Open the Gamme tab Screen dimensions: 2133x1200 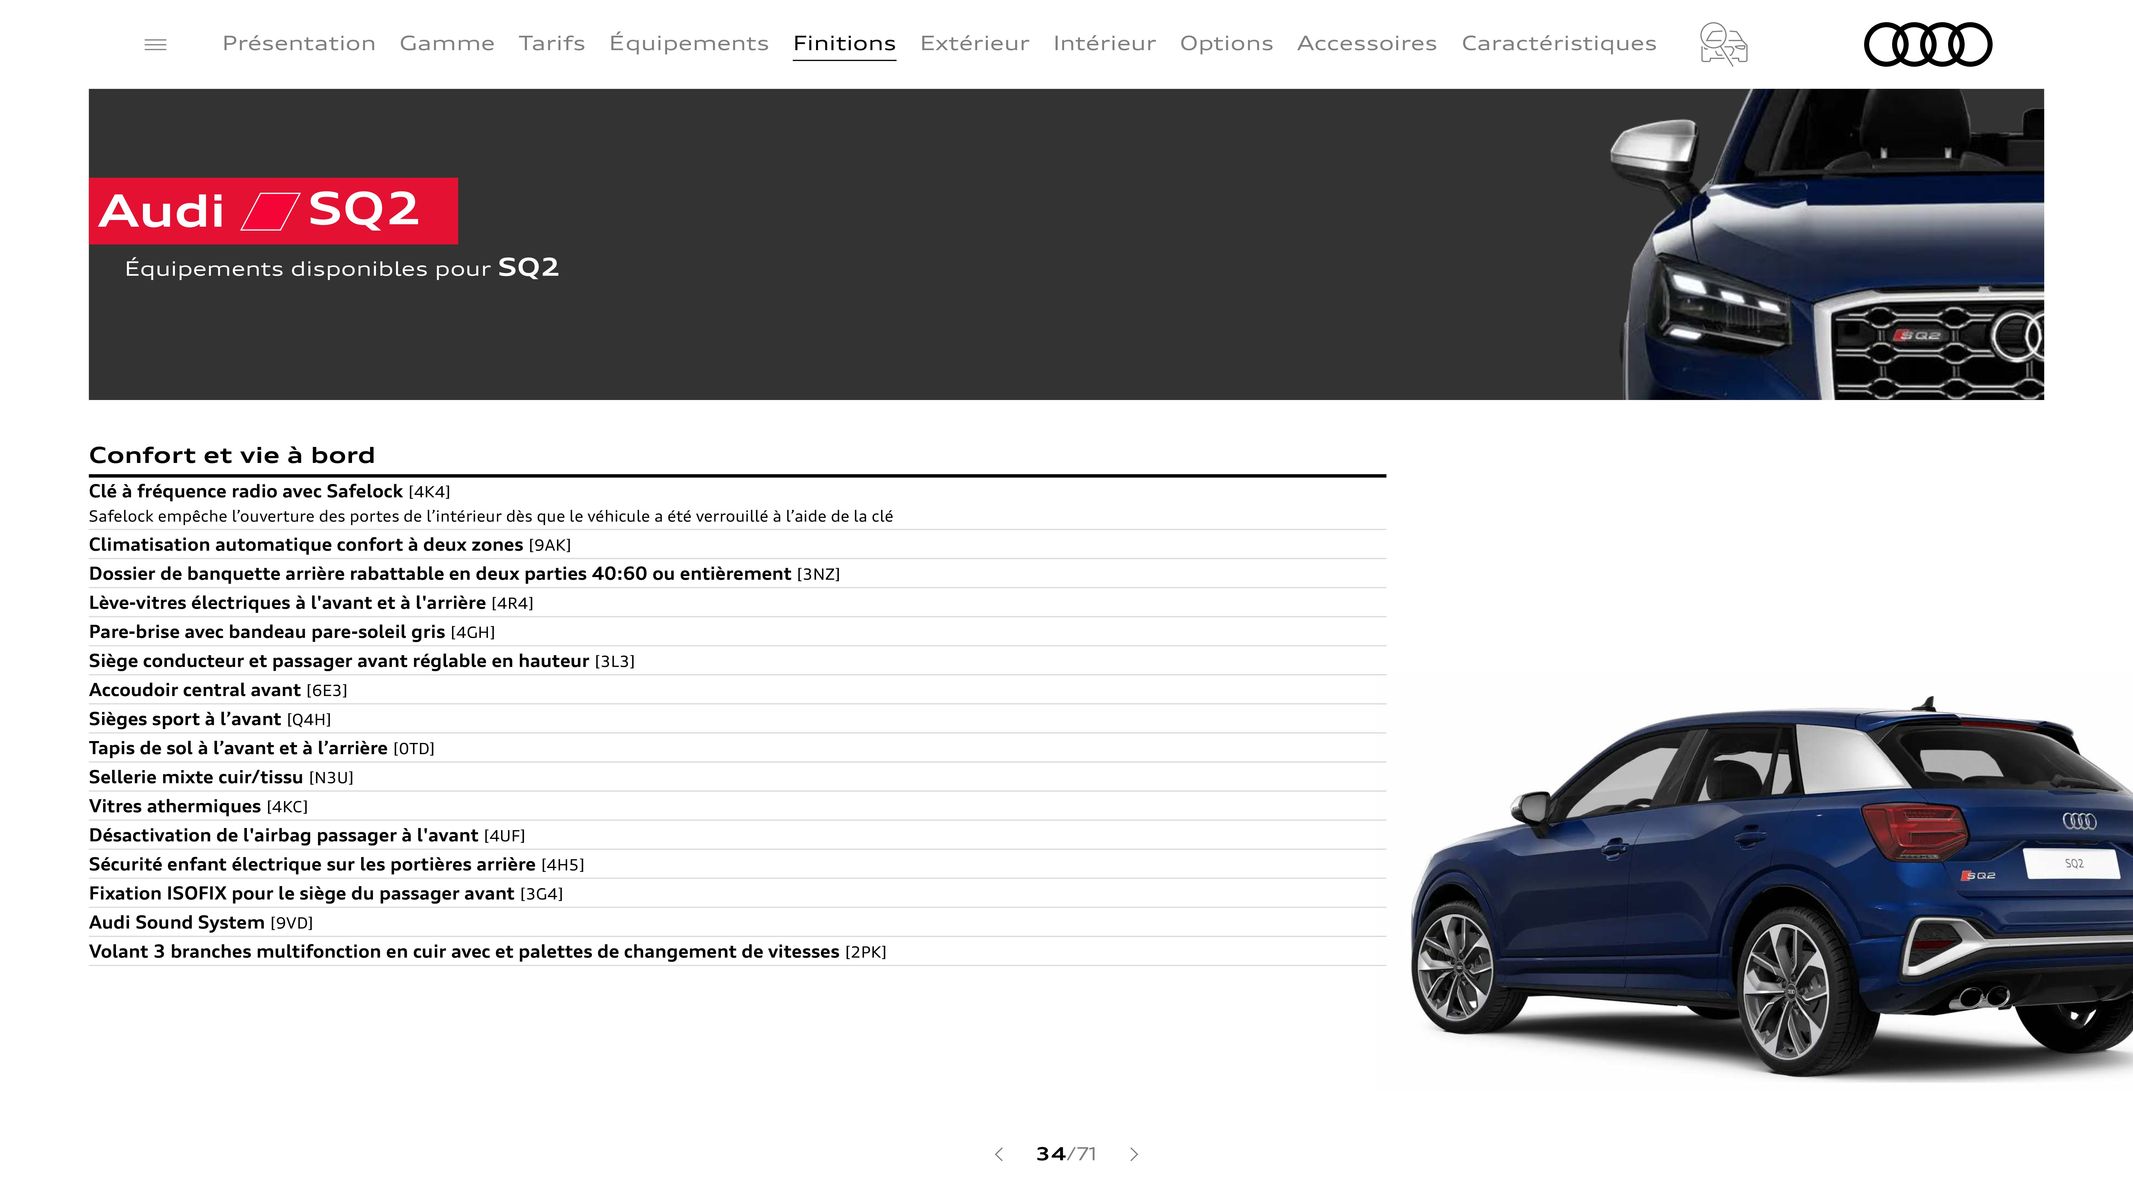pyautogui.click(x=447, y=43)
